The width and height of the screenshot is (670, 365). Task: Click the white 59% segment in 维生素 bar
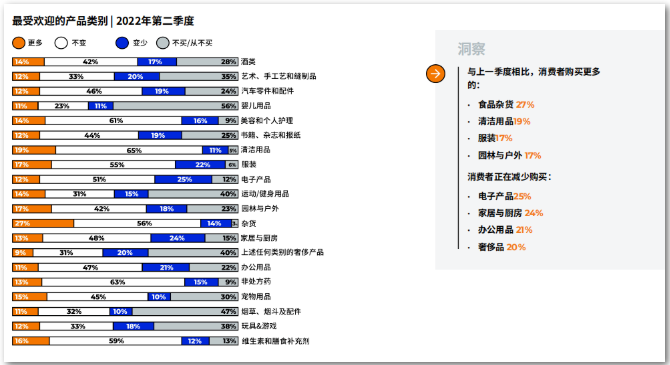[115, 341]
